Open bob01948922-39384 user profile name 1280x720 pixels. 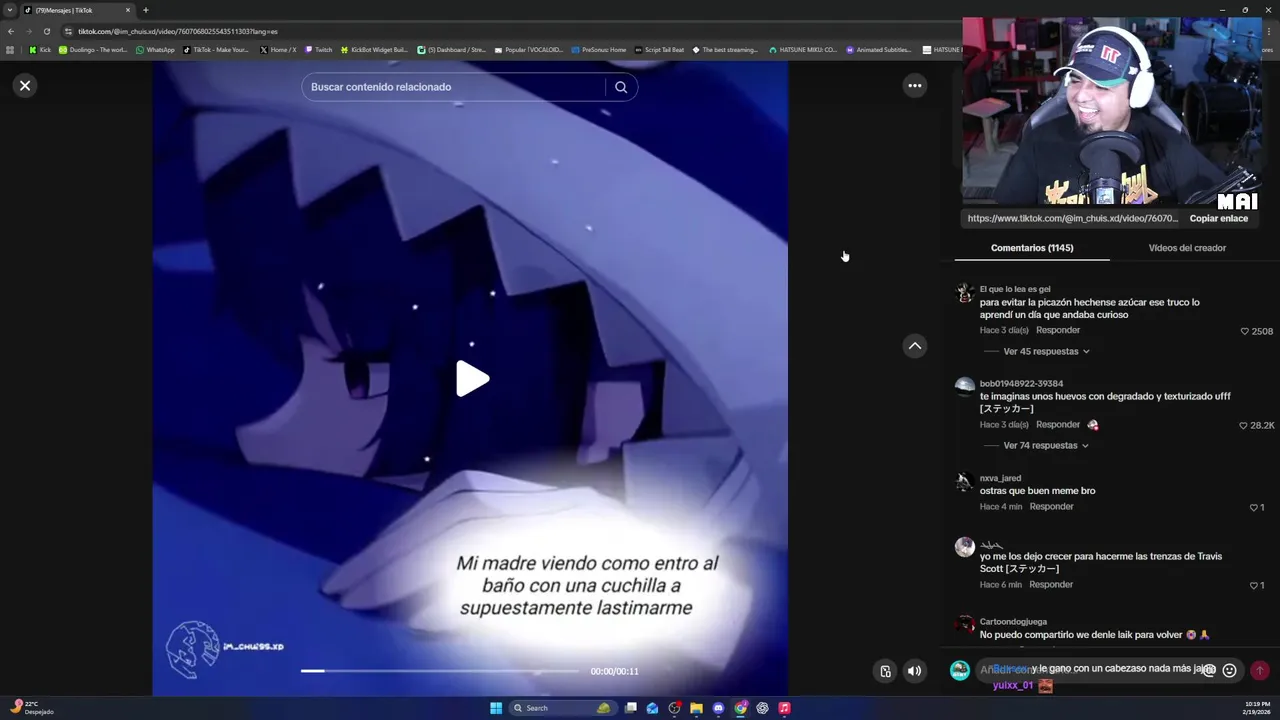point(1021,383)
